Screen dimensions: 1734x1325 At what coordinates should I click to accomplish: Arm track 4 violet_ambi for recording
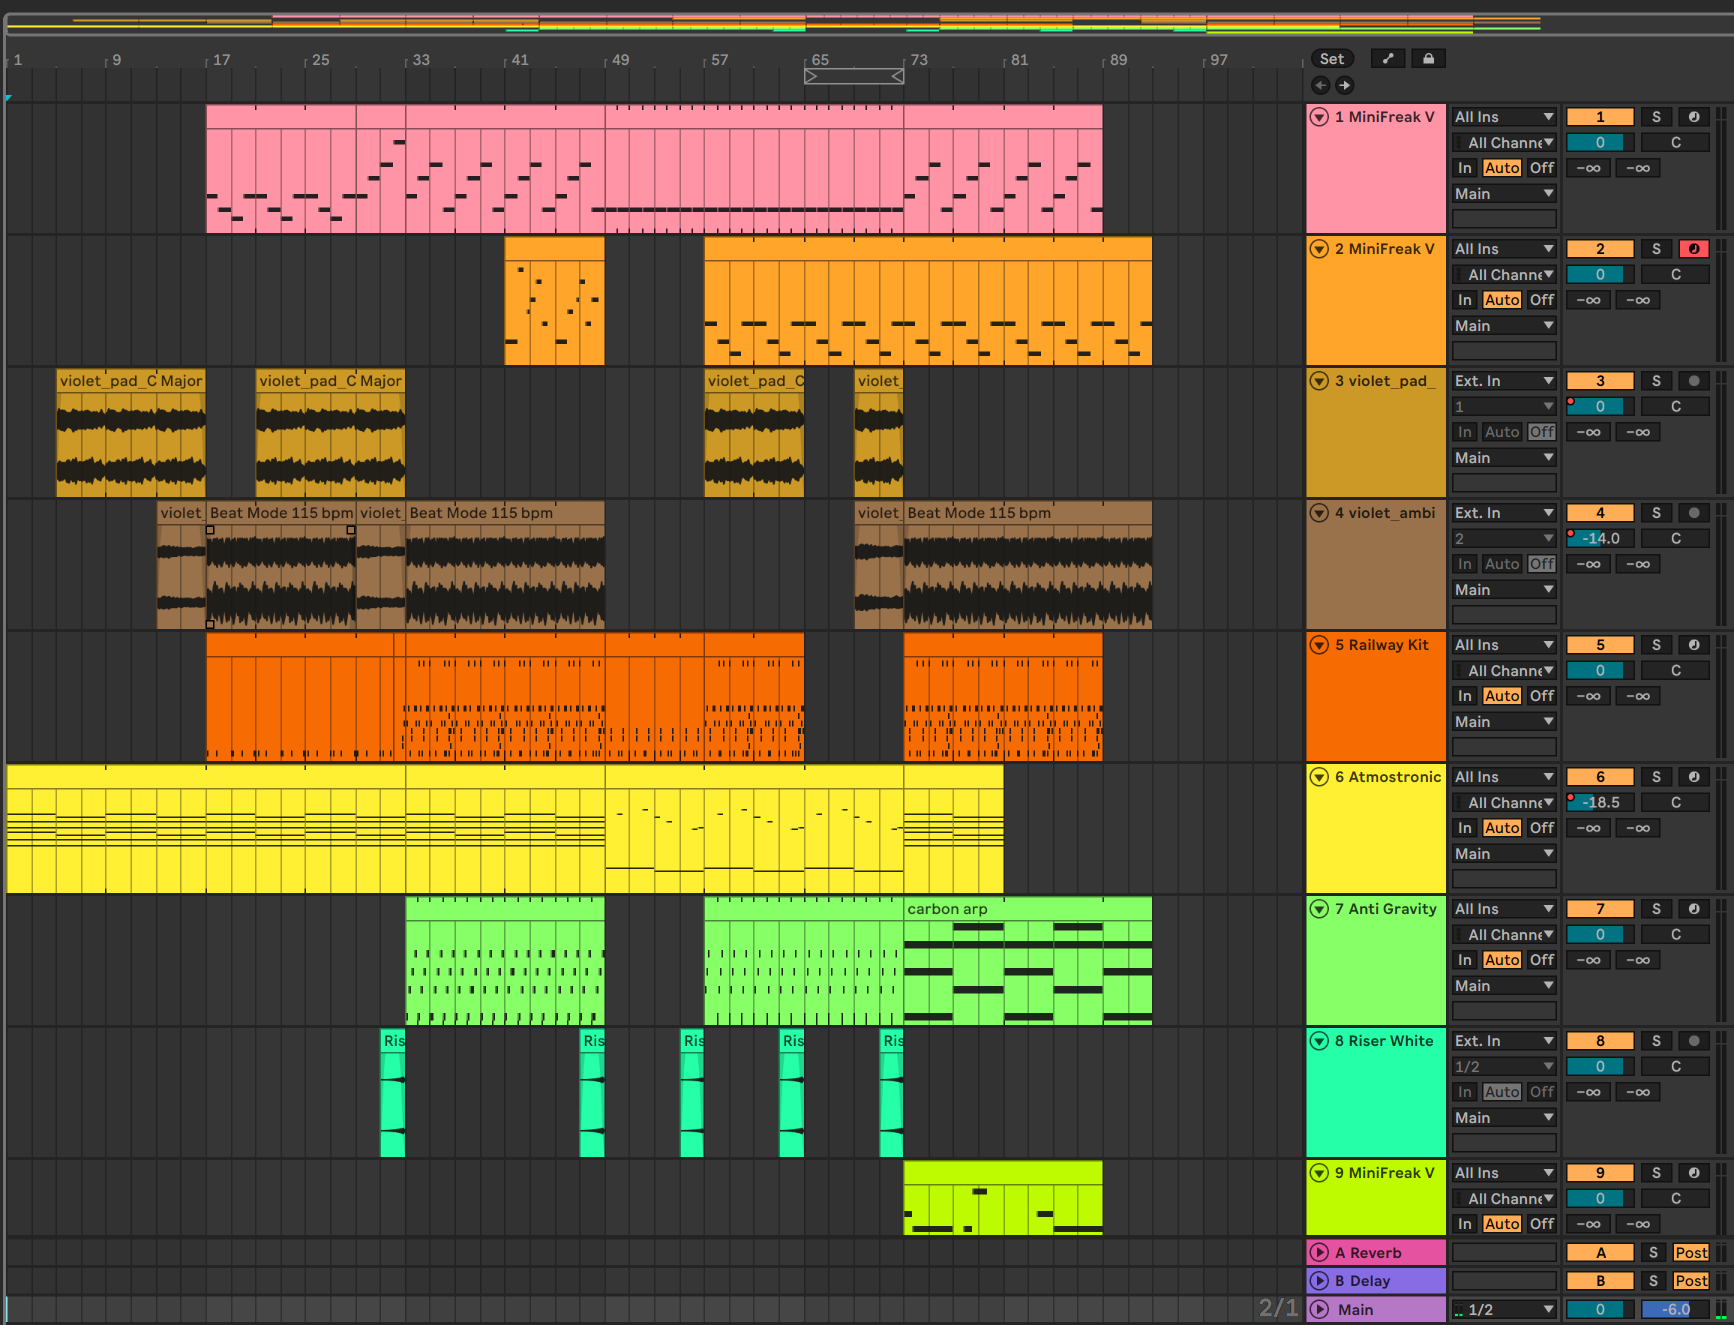click(1694, 513)
